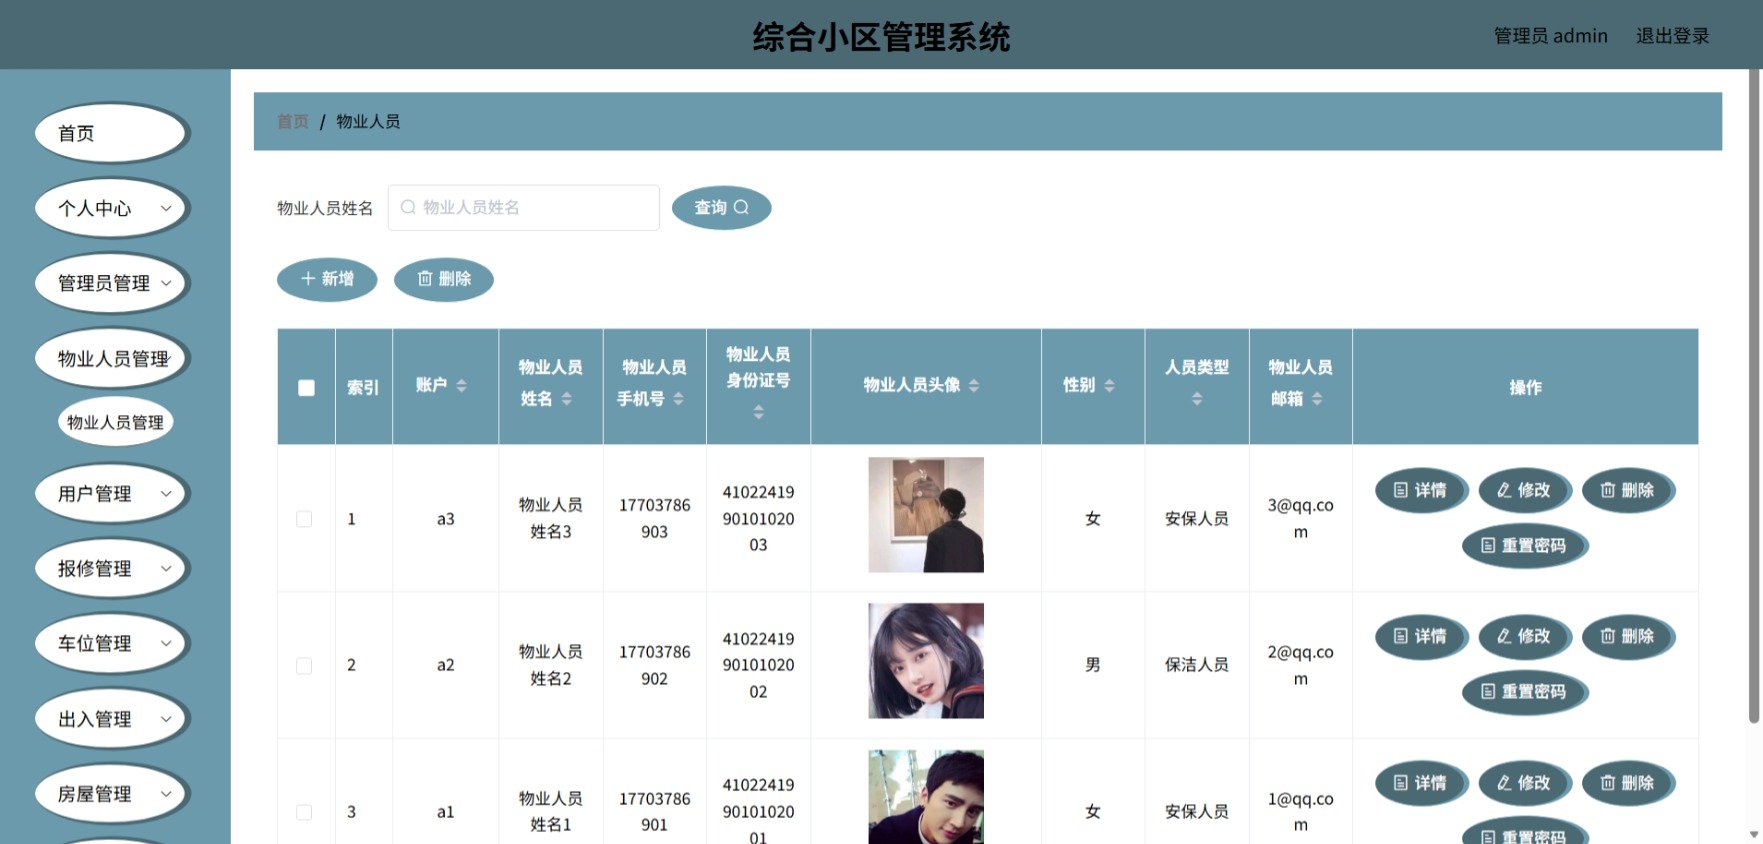Click the 保洁人员 type cell
The image size is (1763, 844).
point(1197,665)
